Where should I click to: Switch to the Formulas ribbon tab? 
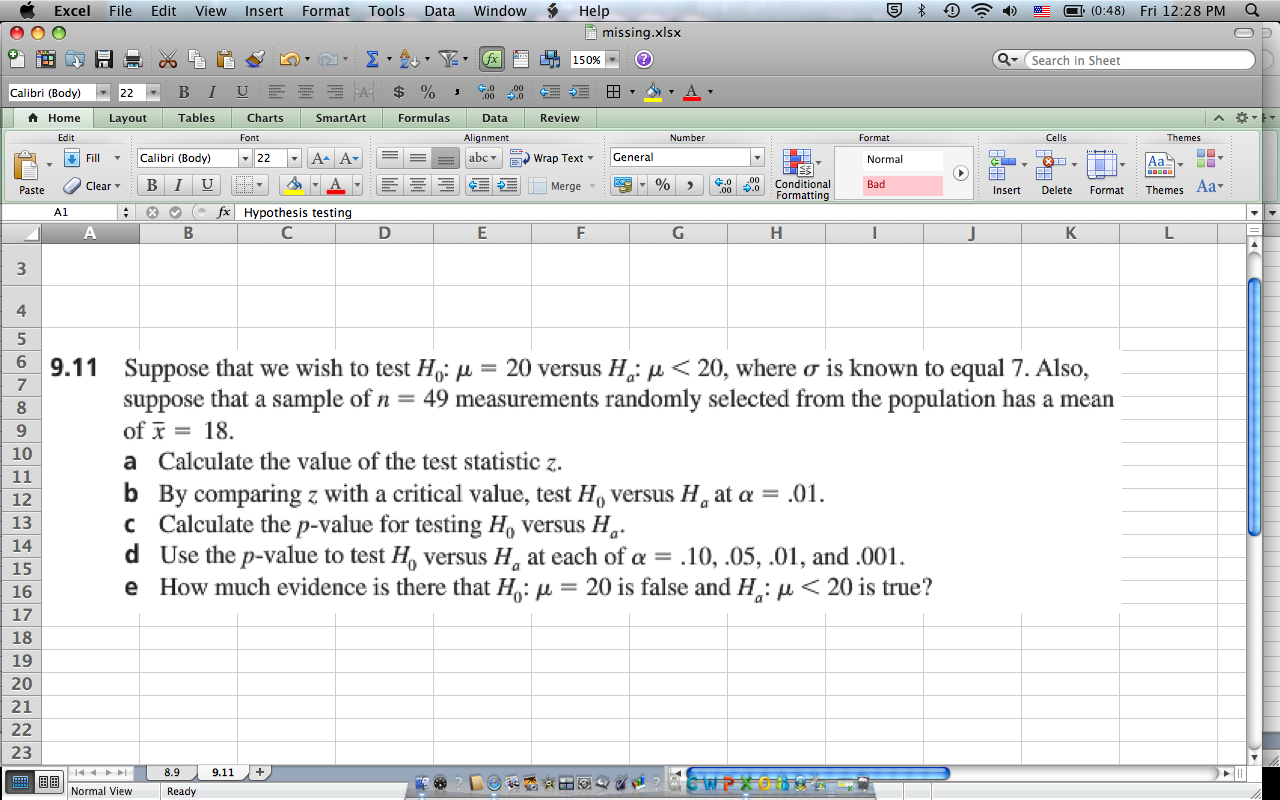click(x=423, y=117)
